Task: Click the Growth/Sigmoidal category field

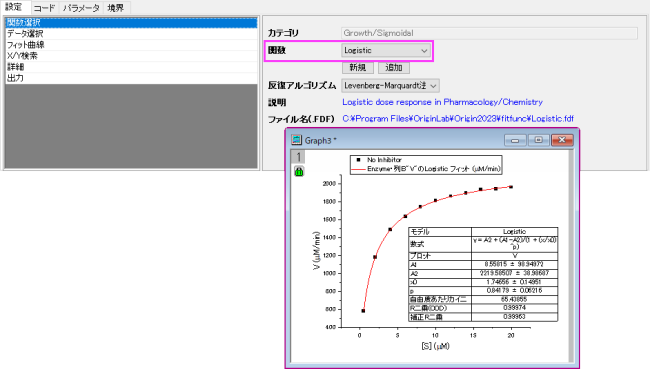Action: click(x=489, y=33)
